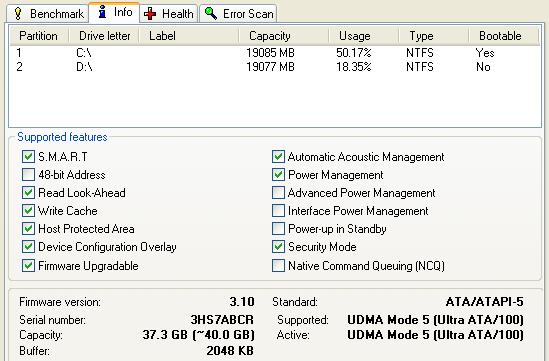Click the Supported features group label
Viewport: 549px width, 361px height.
pyautogui.click(x=62, y=137)
